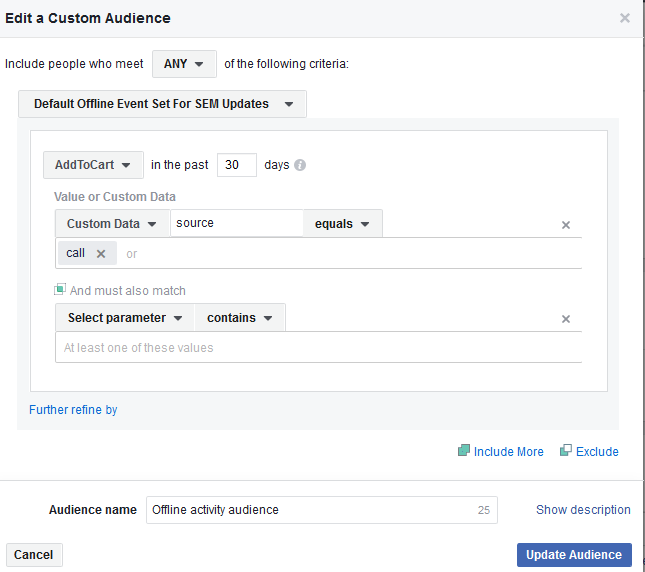Focus the Audience name text field
The image size is (645, 572).
click(x=310, y=510)
